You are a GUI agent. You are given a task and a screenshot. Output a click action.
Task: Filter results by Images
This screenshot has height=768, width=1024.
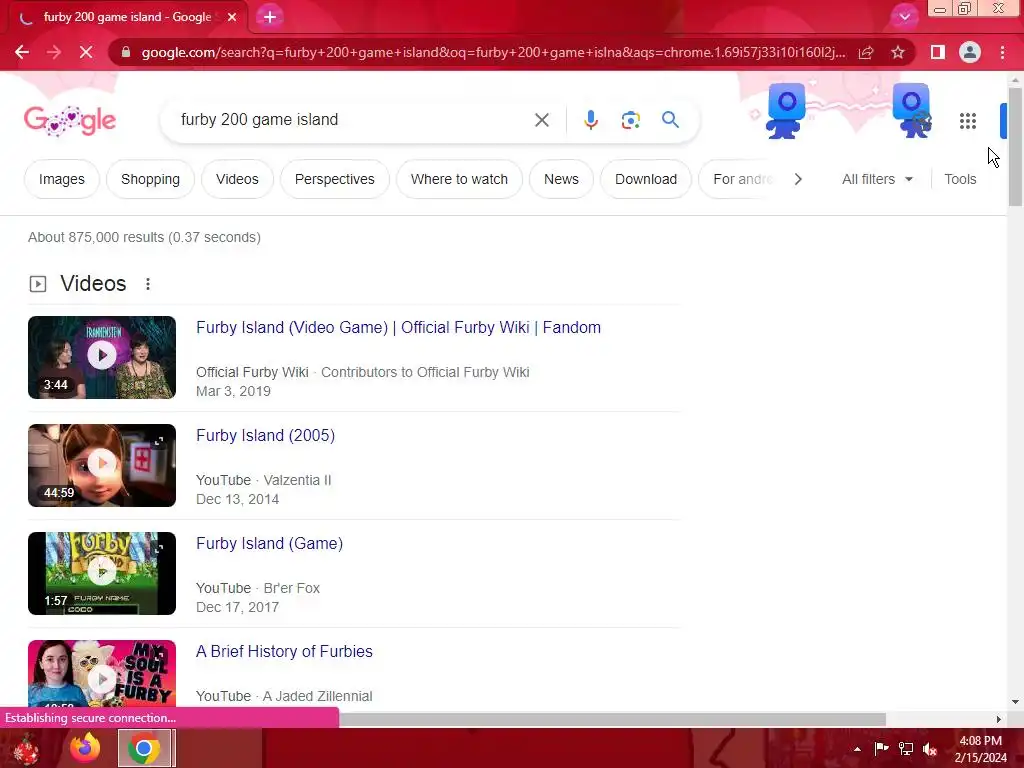pyautogui.click(x=62, y=179)
